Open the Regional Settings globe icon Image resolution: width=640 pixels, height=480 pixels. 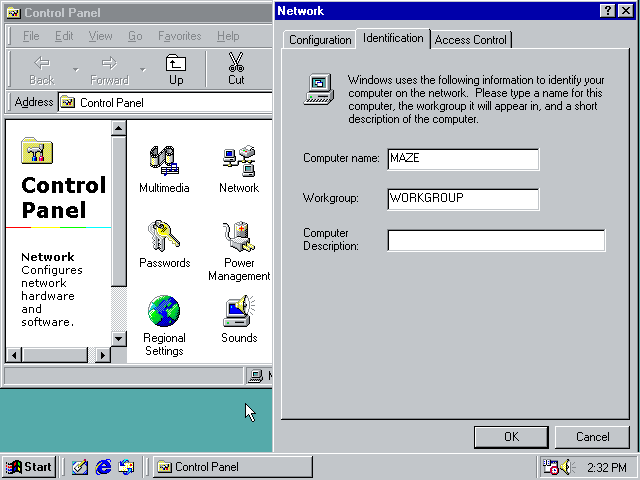tap(164, 326)
